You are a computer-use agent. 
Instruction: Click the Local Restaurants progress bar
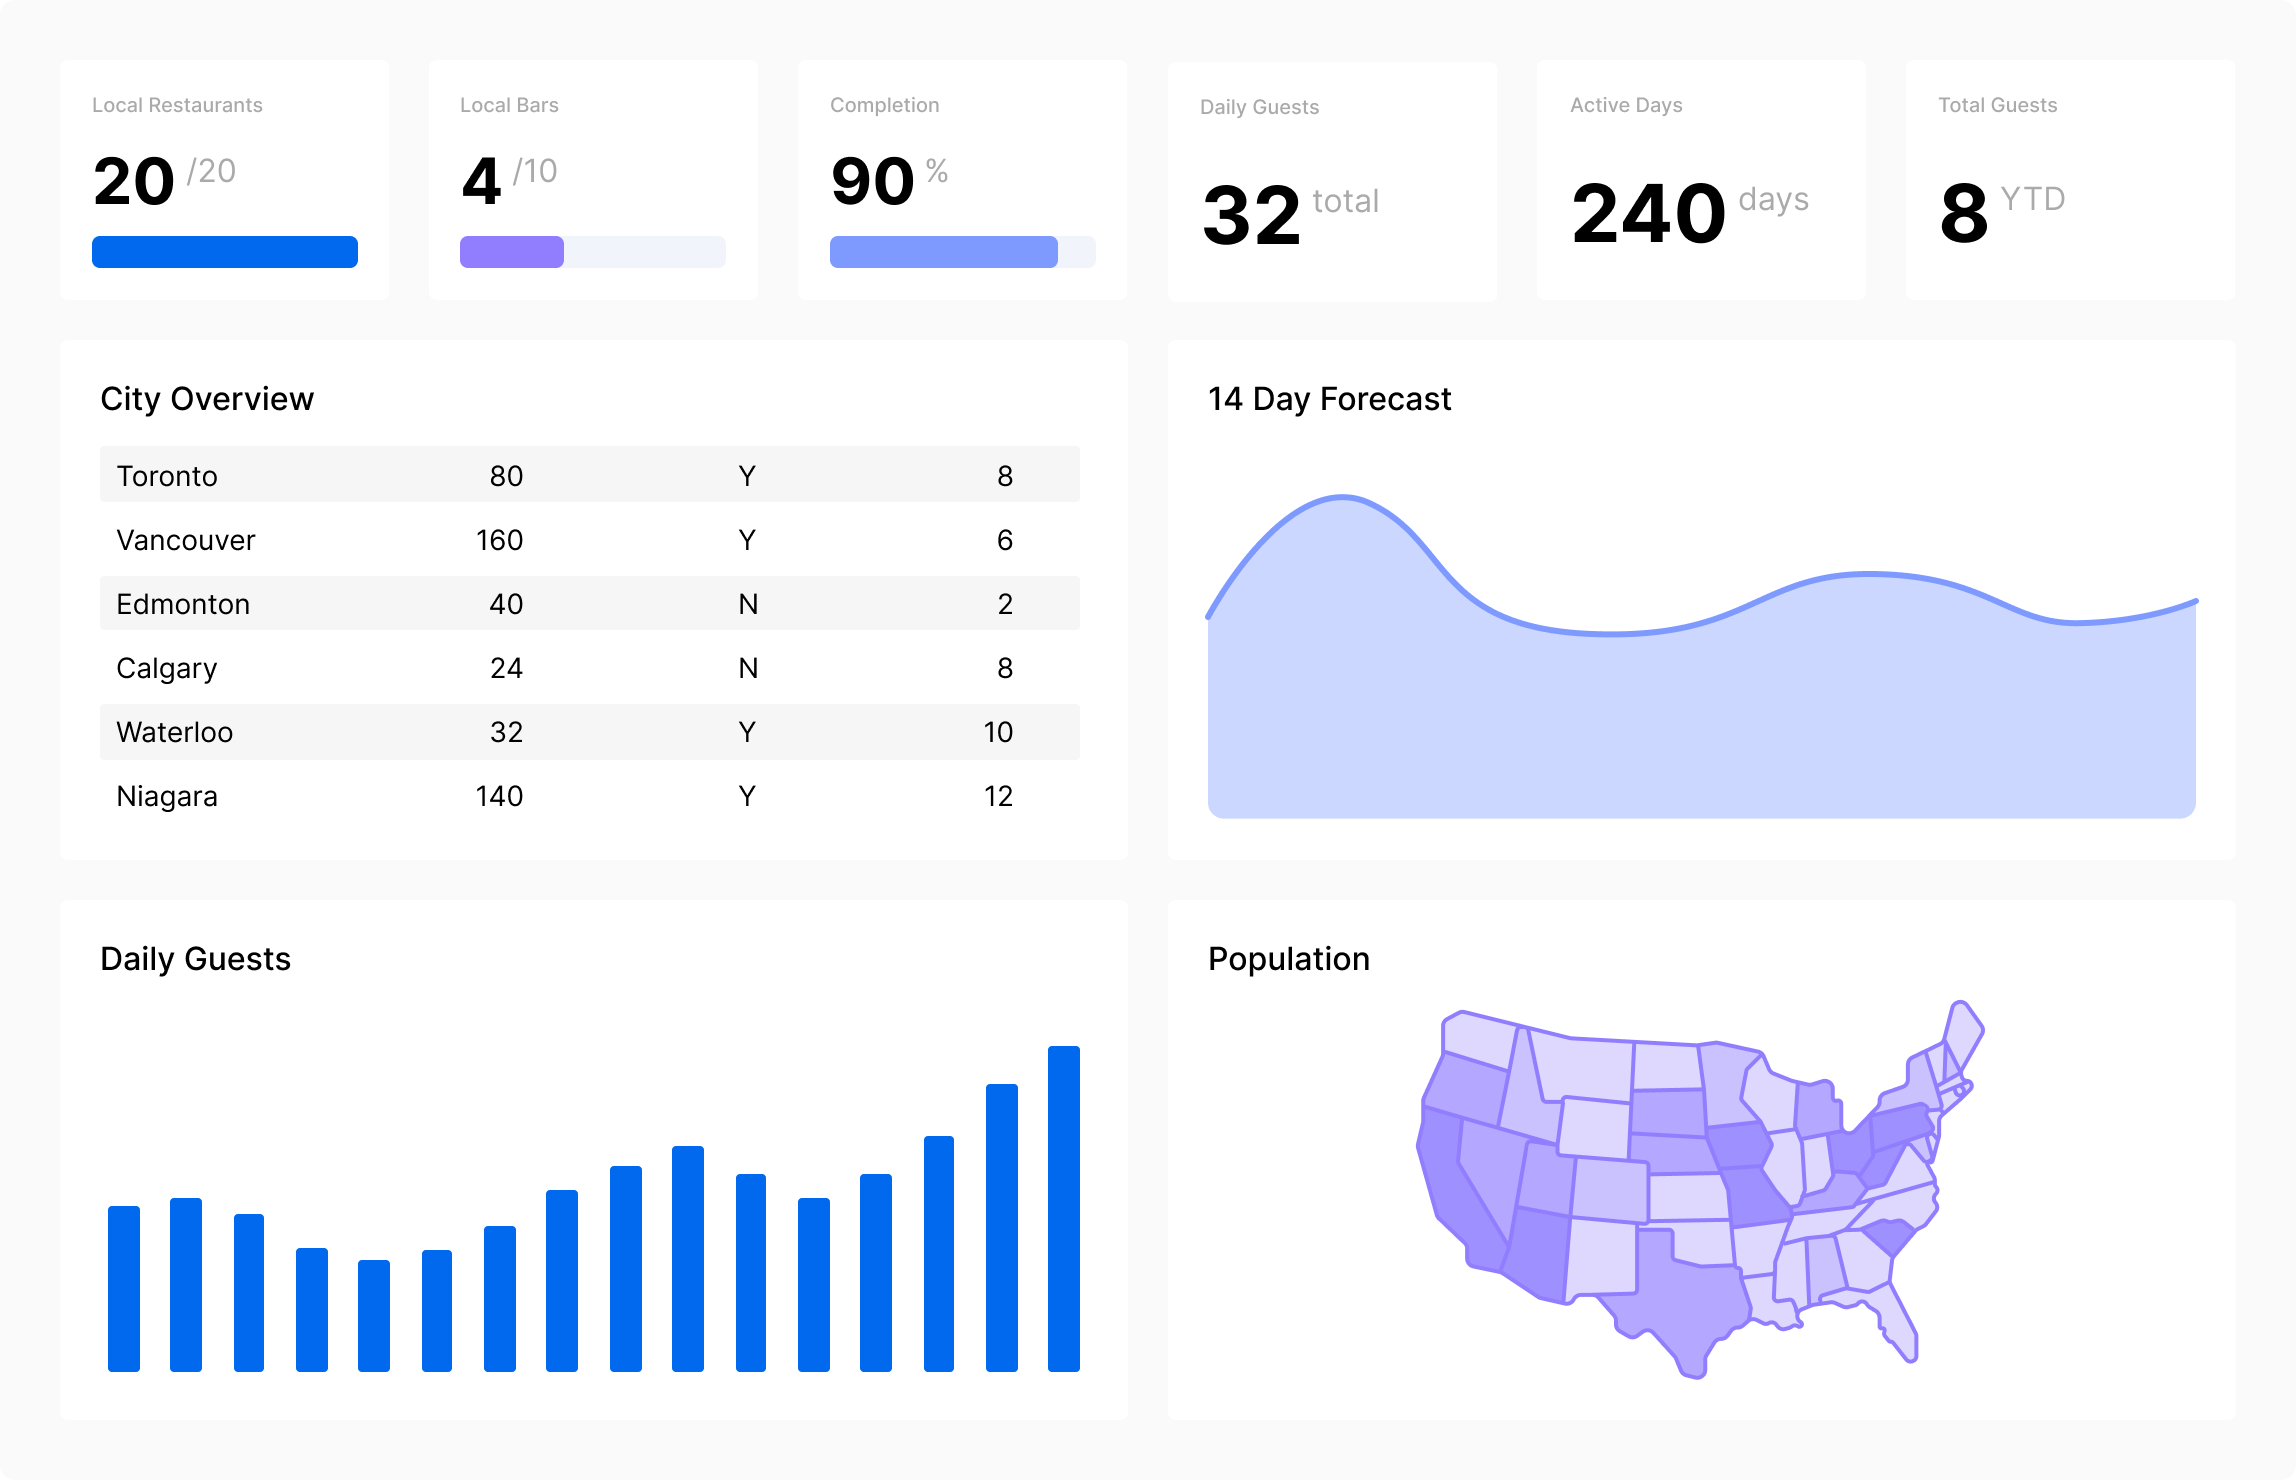(225, 252)
